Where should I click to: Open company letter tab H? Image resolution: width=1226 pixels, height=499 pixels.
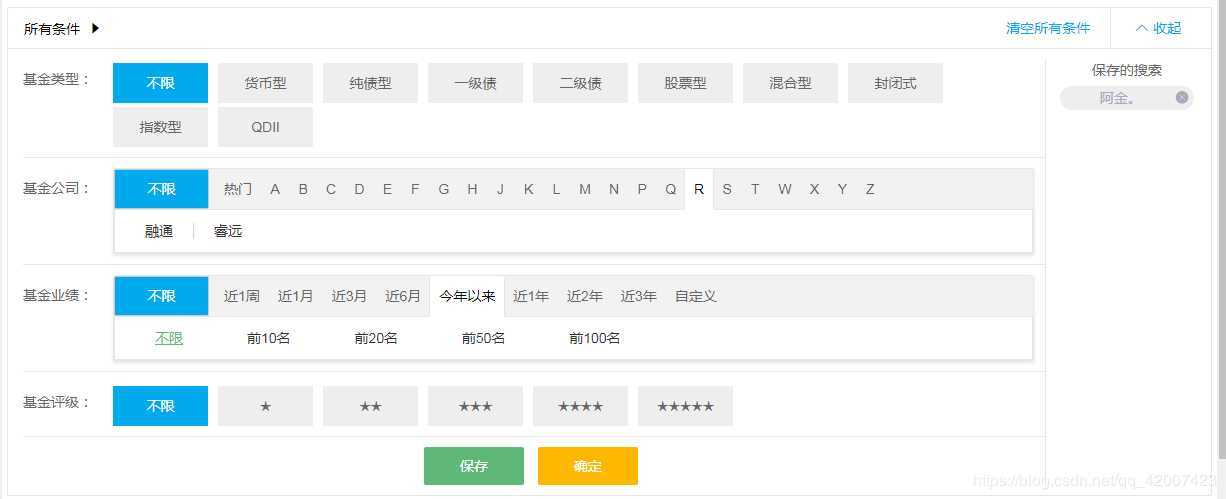pos(472,189)
